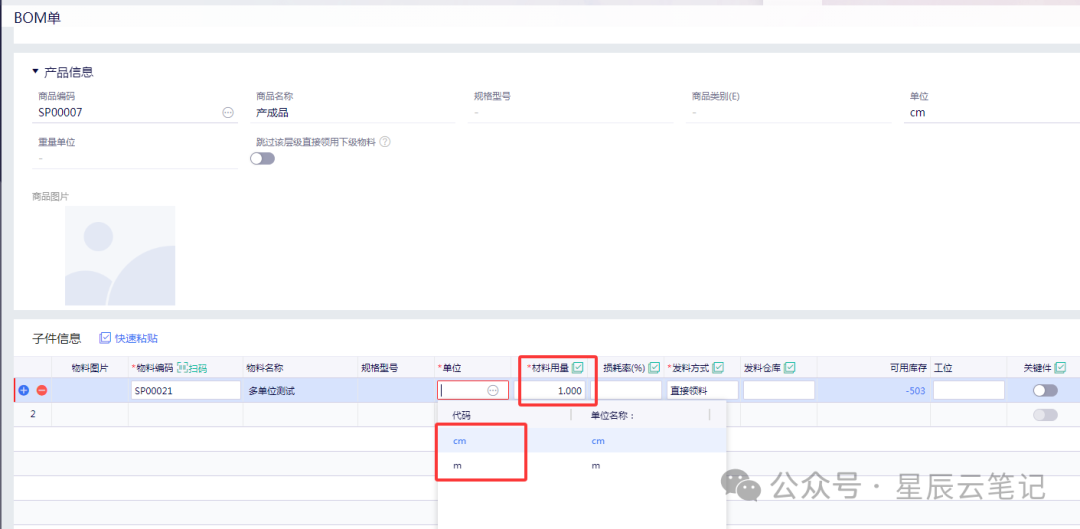Tick the 发料方式 column header checkbox
The image size is (1080, 529).
pyautogui.click(x=718, y=368)
